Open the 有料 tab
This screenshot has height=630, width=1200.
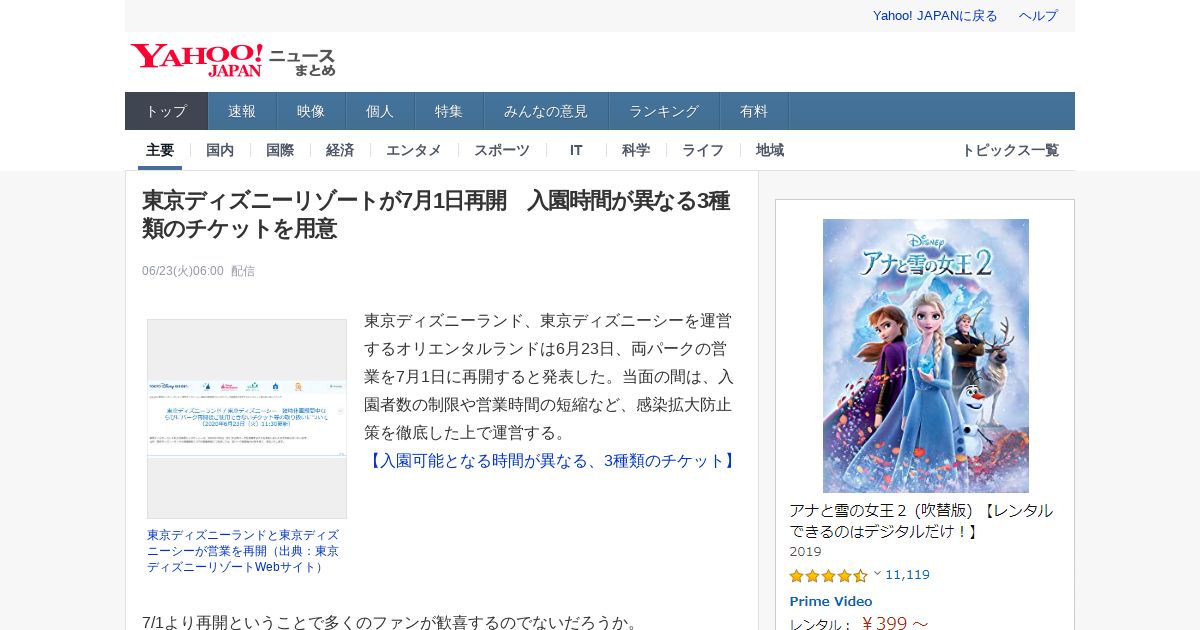click(754, 111)
